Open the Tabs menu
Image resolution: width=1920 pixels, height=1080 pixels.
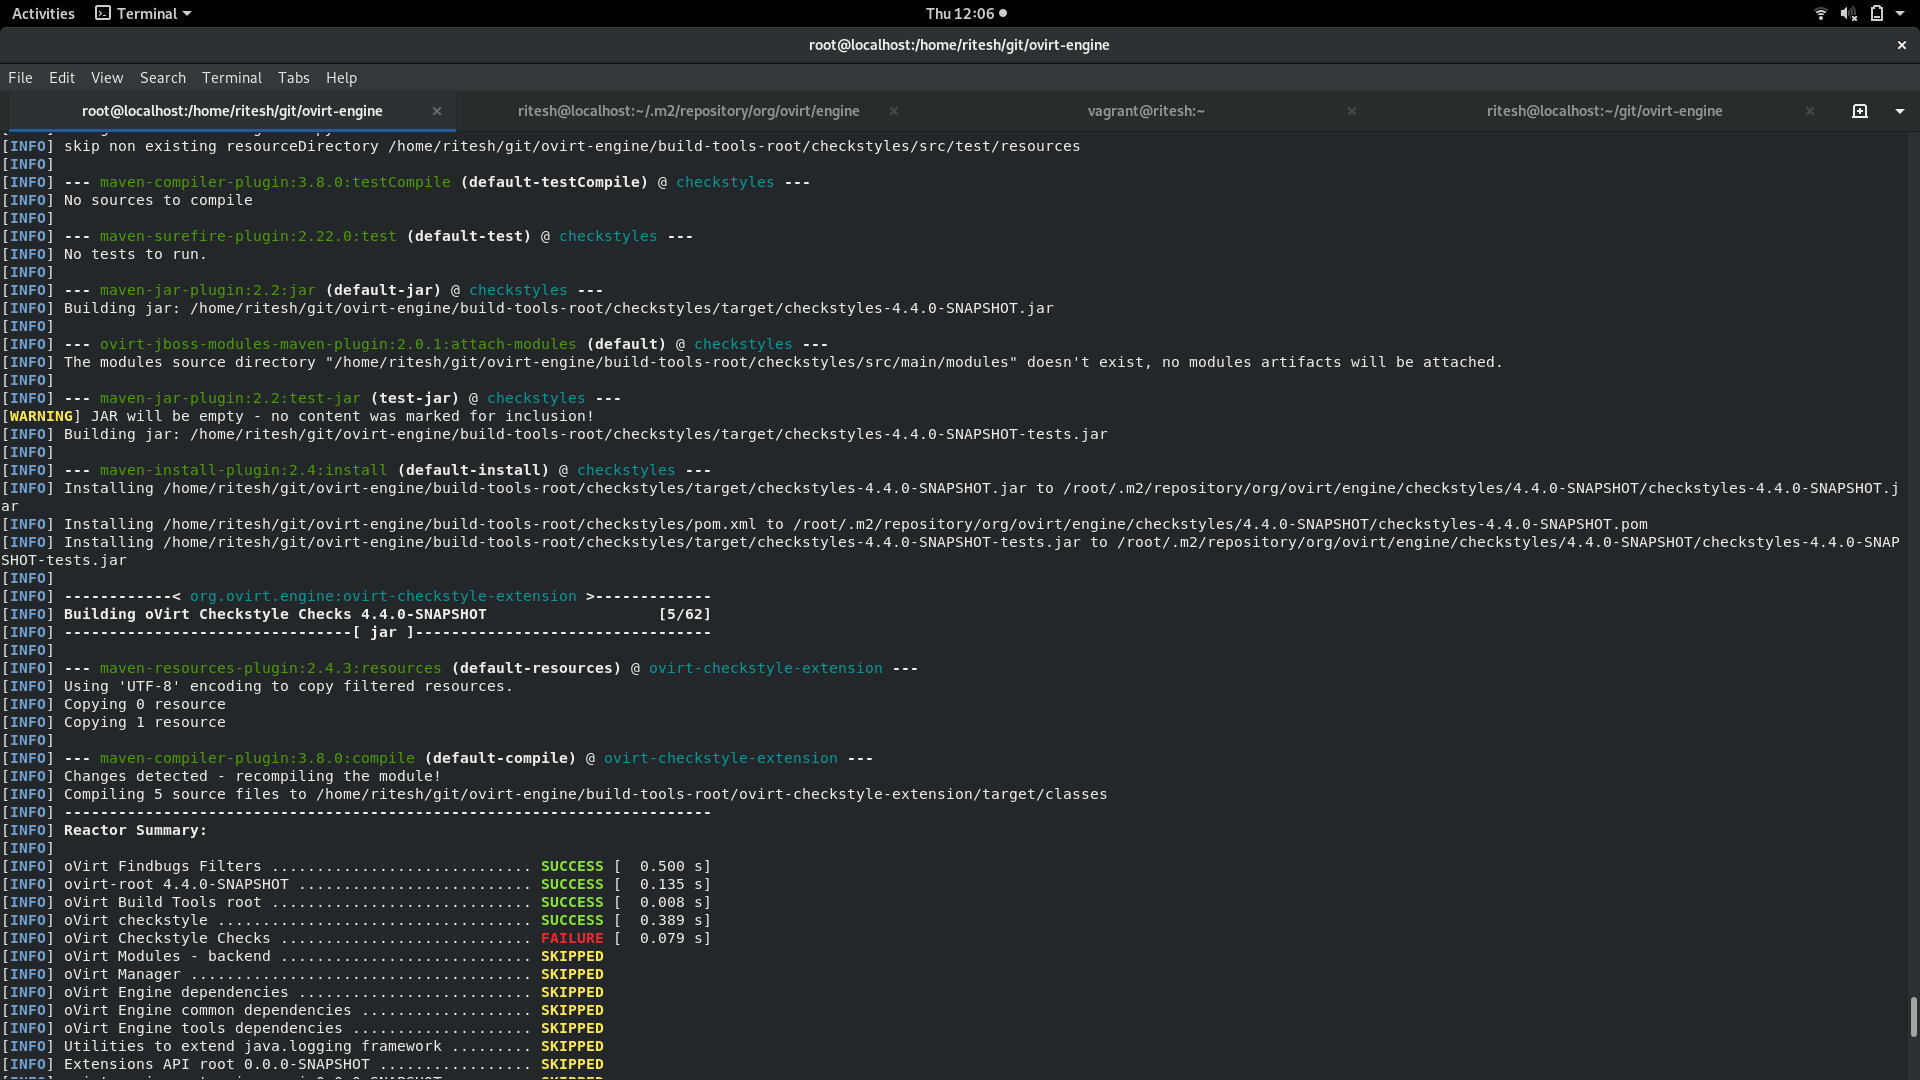click(293, 78)
